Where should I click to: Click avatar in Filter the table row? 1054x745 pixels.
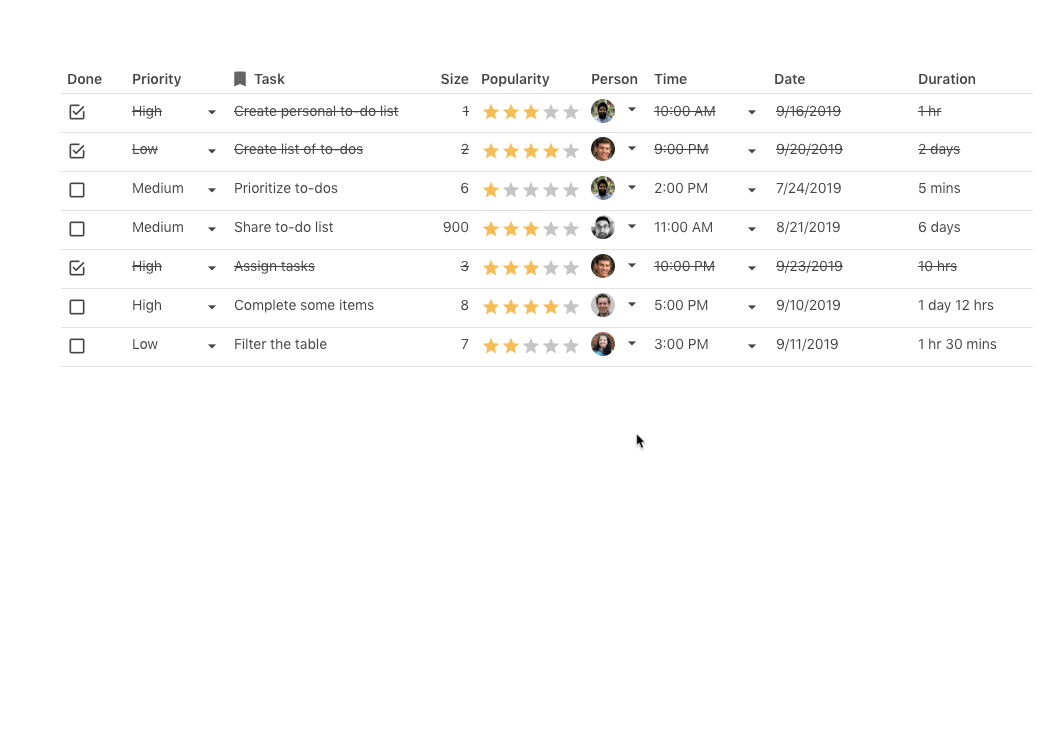click(x=602, y=345)
